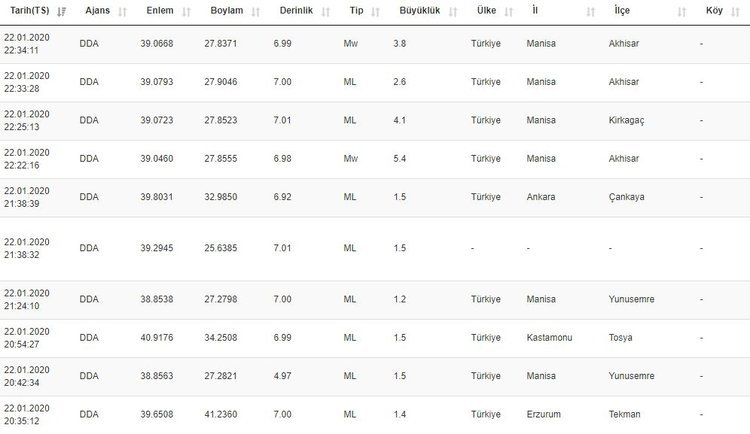Image resolution: width=750 pixels, height=434 pixels.
Task: Click the Tarih(TS) column header text
Action: tap(30, 12)
